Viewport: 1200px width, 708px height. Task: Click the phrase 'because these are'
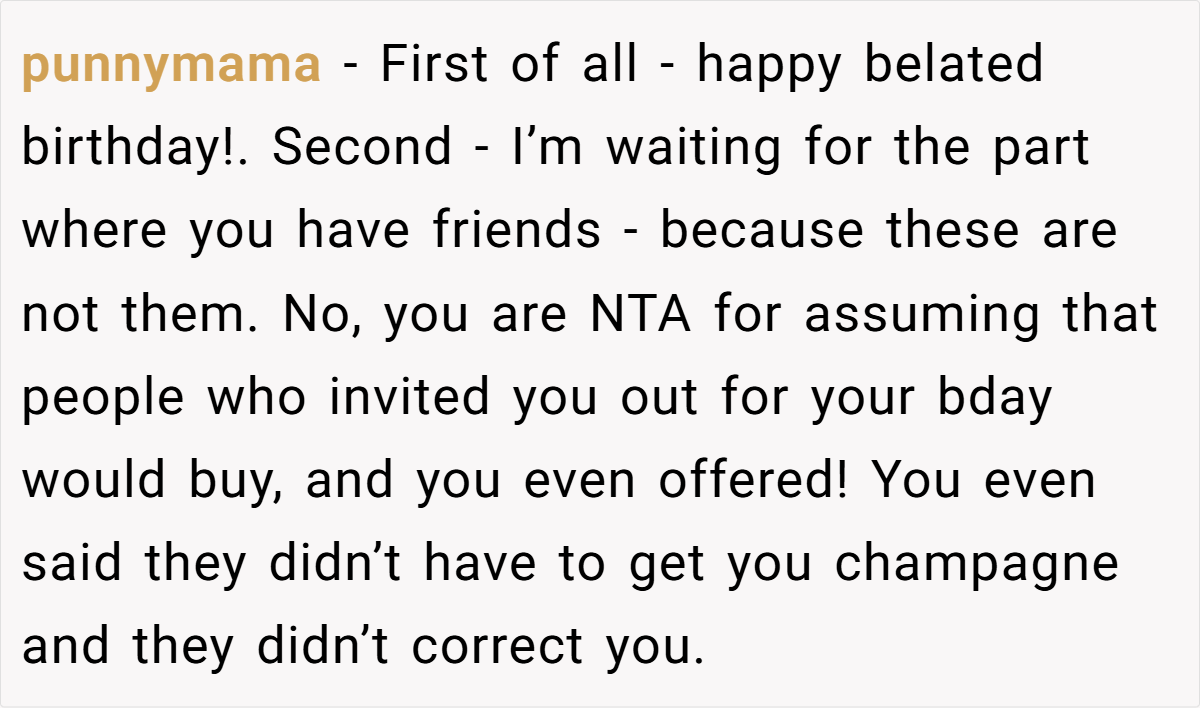(888, 231)
